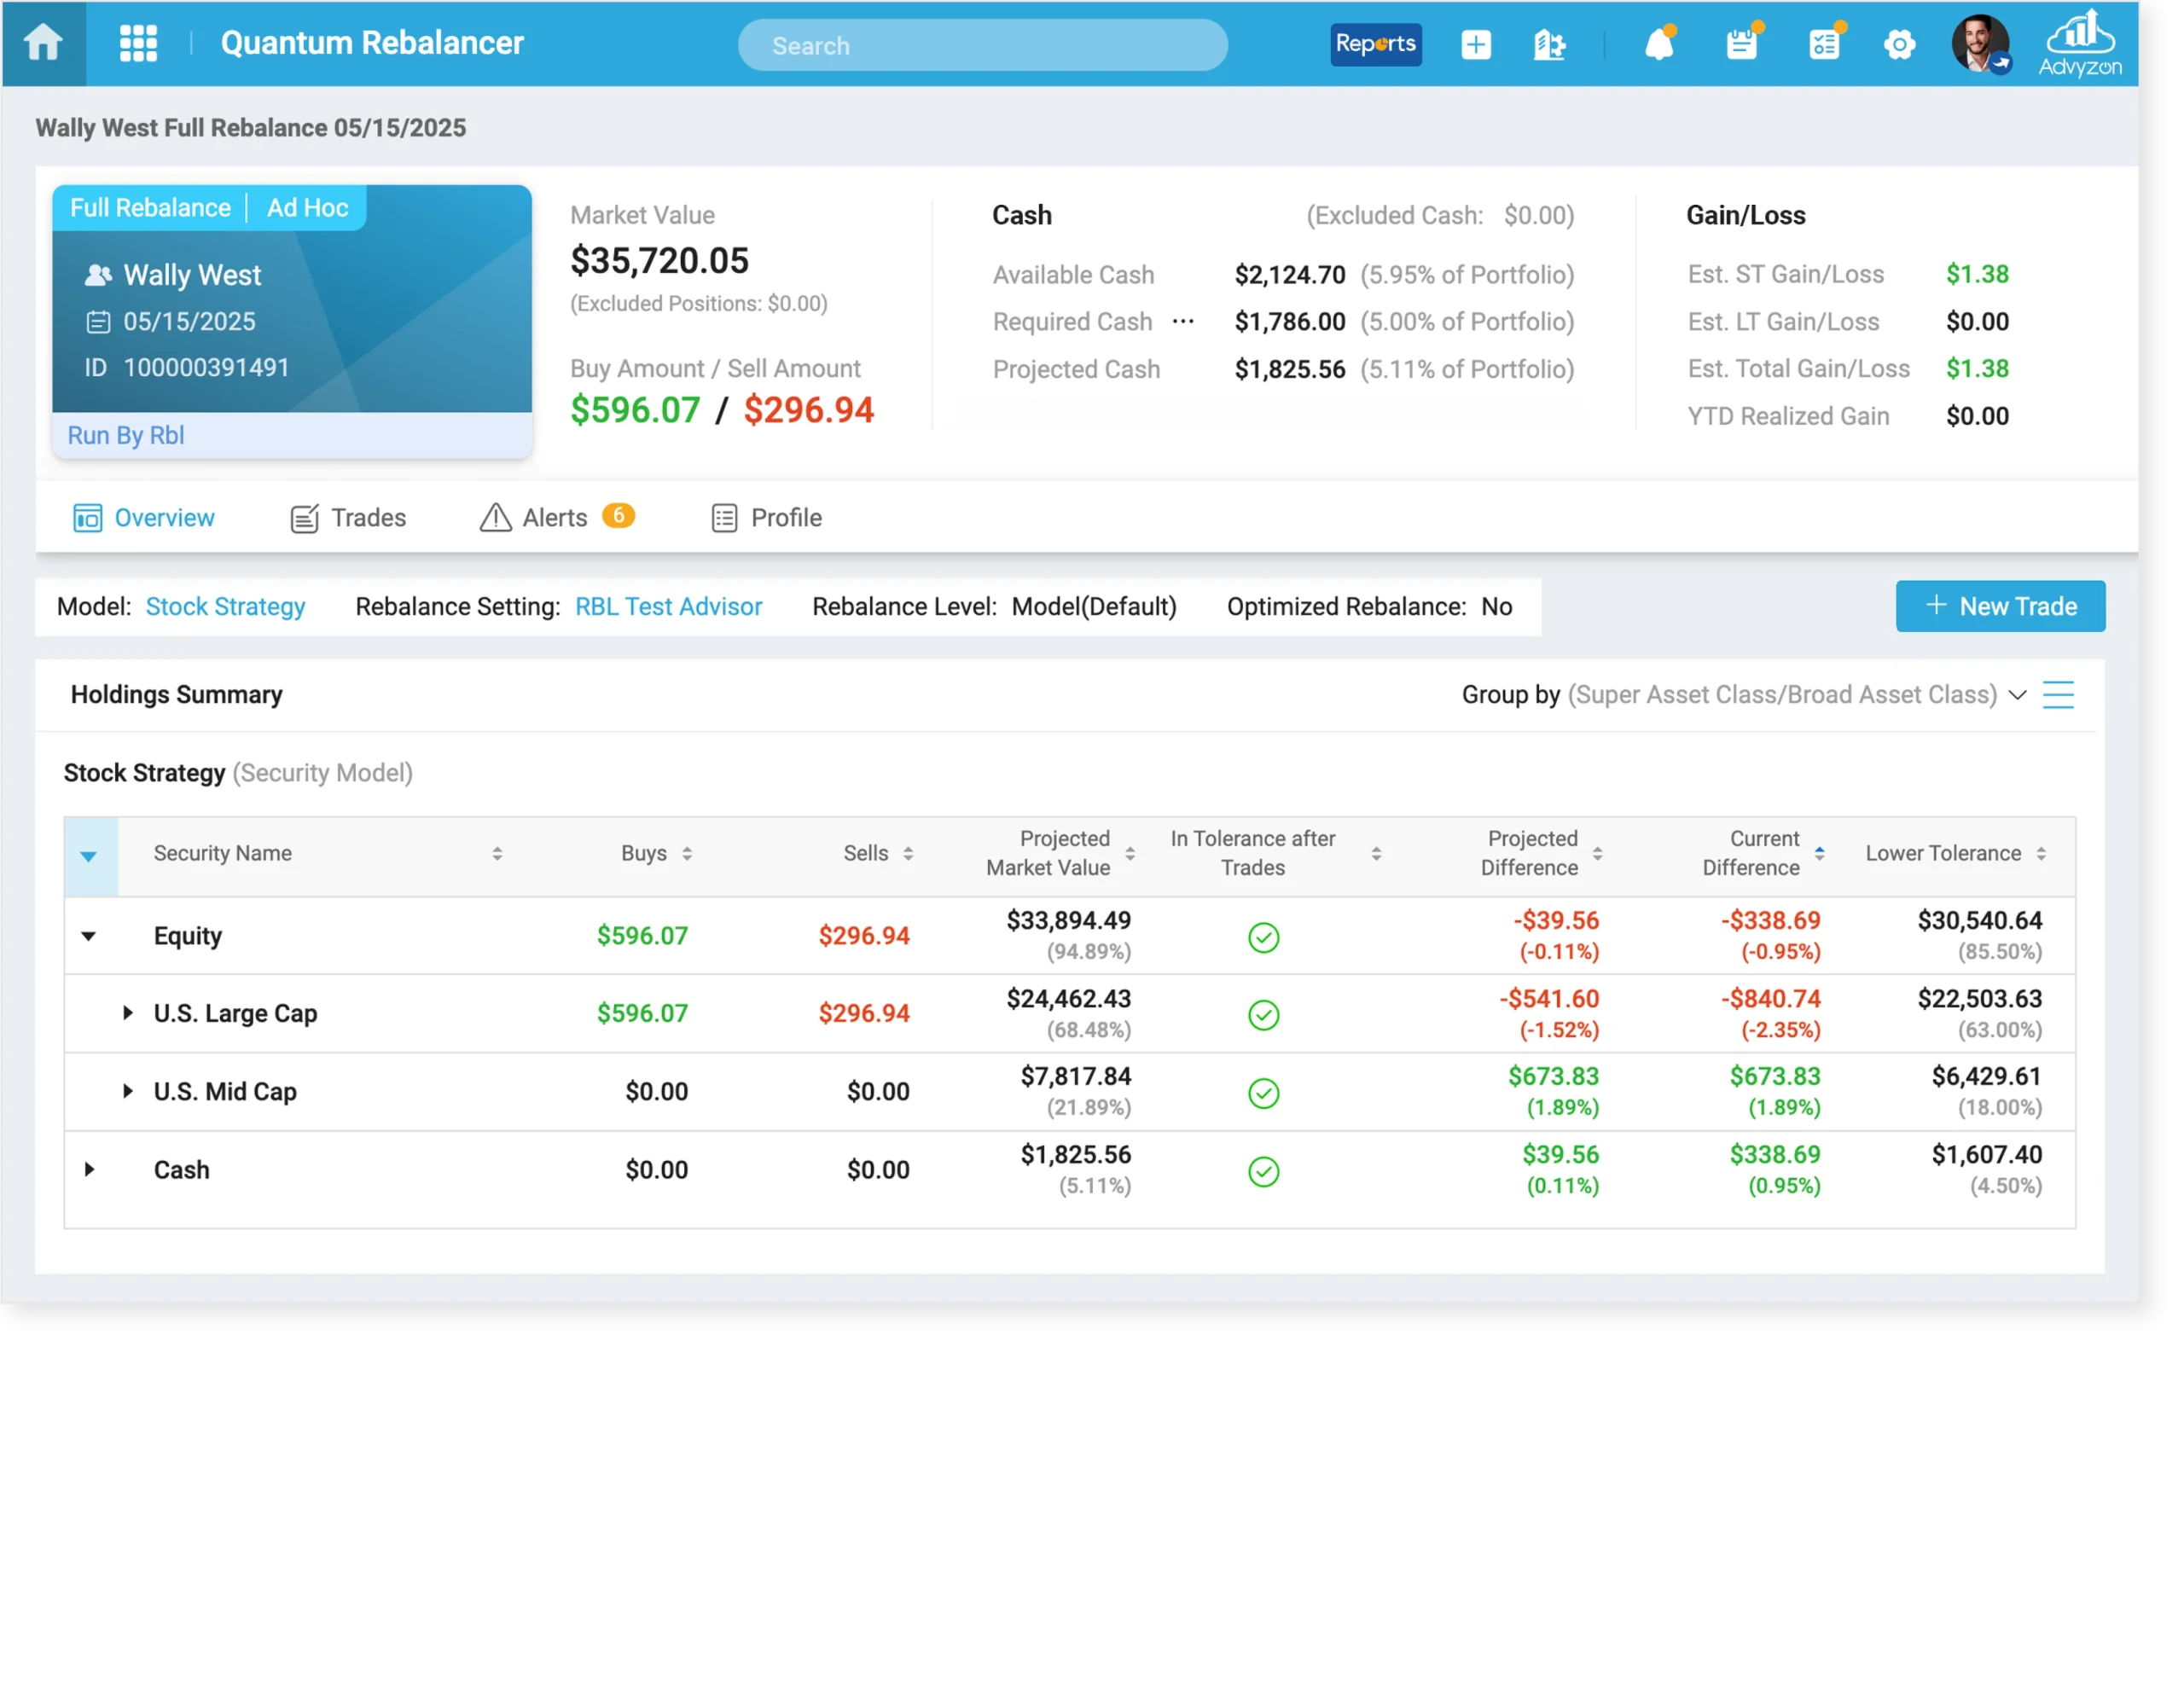2184x1706 pixels.
Task: Click the Advyzon logo
Action: [x=2080, y=43]
